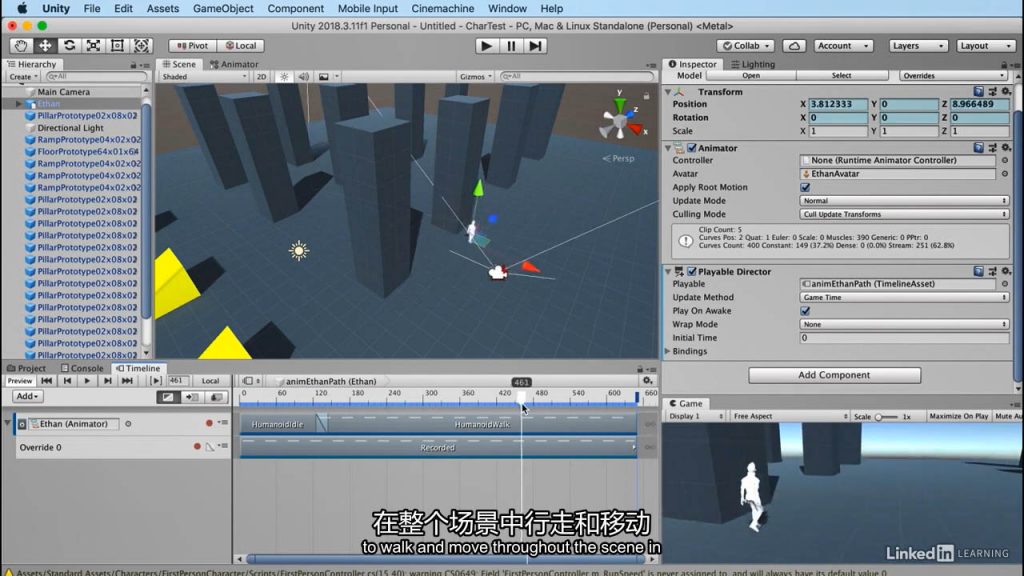Toggle scene audio with the speaker icon
This screenshot has height=576, width=1024.
(304, 76)
